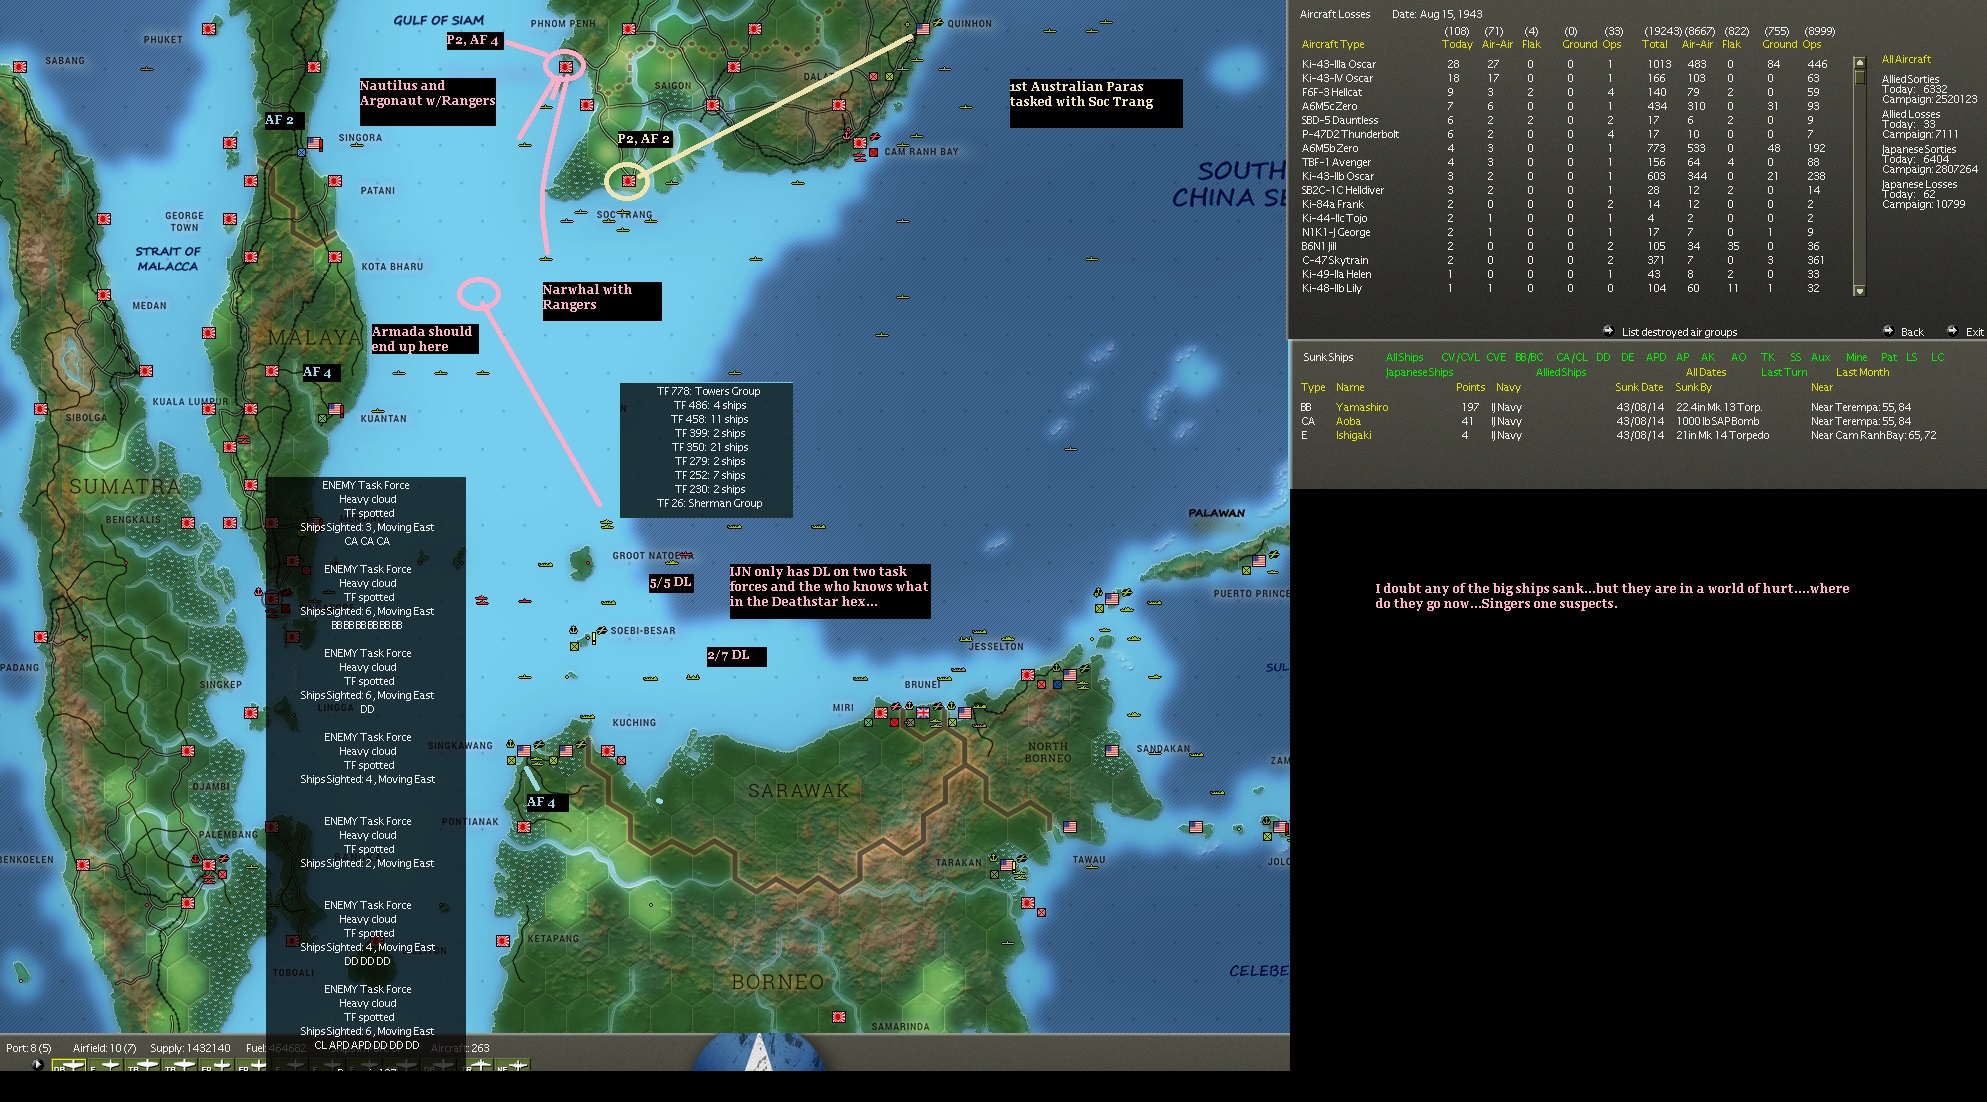Open sunk ship Yamashiro details
The image size is (1987, 1102).
tap(1362, 407)
